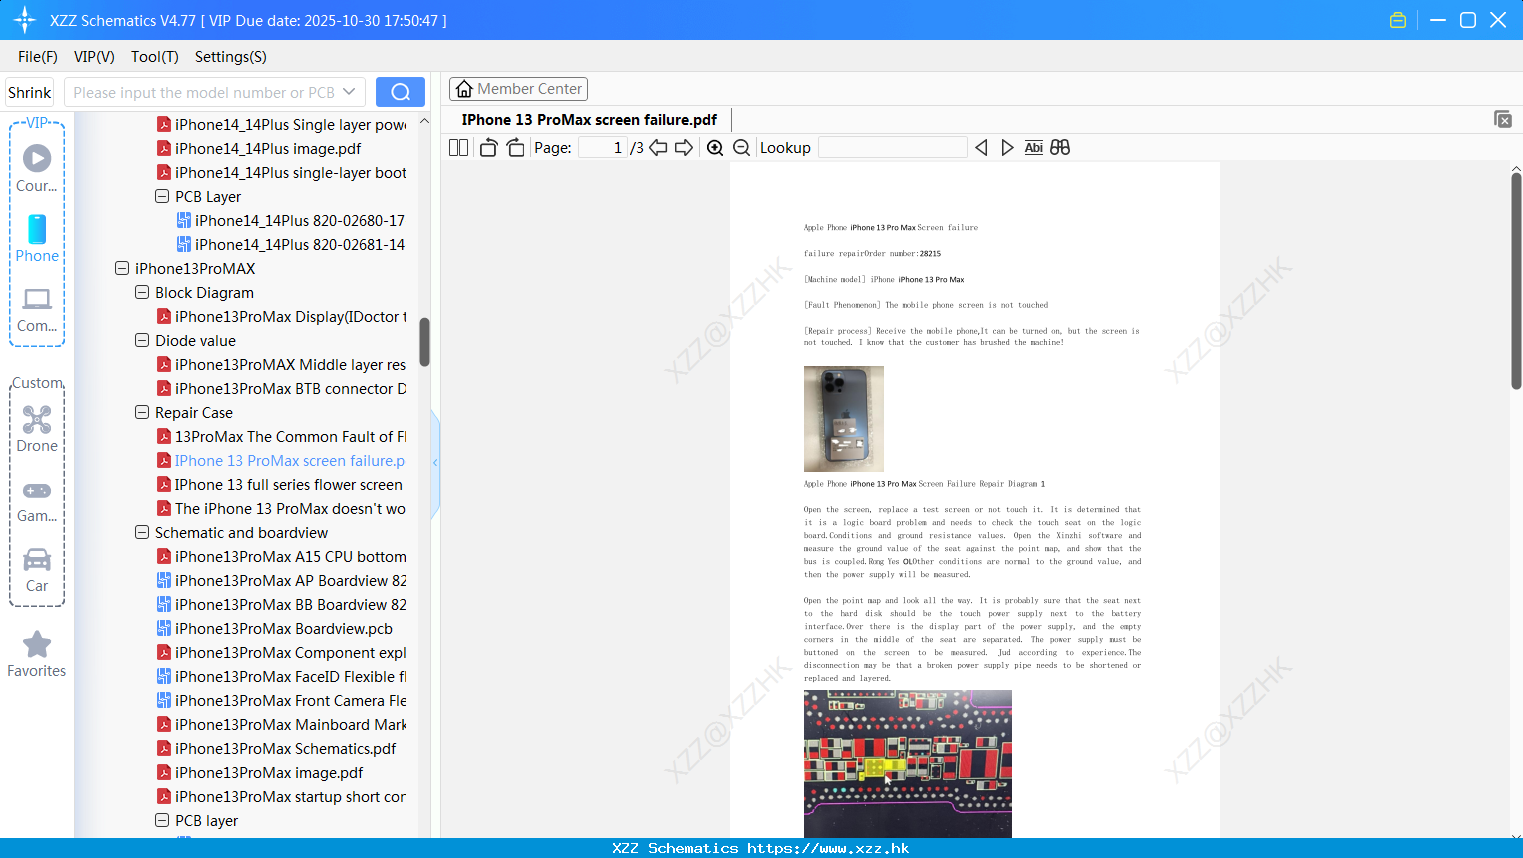Zoom out of the PDF
Viewport: 1523px width, 858px height.
click(741, 148)
